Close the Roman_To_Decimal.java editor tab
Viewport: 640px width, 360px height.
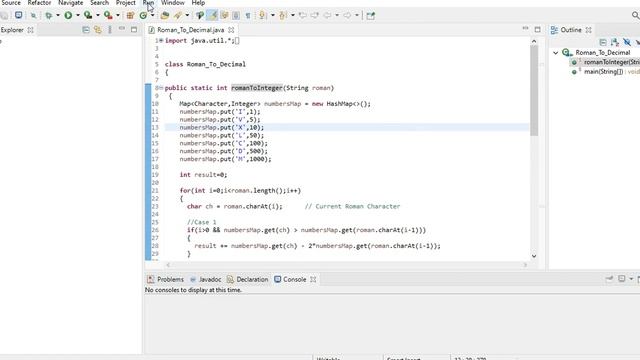(x=231, y=30)
